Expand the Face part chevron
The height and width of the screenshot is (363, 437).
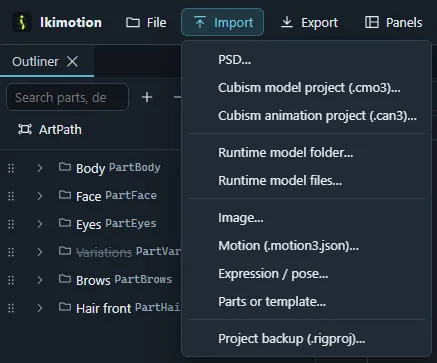tap(40, 196)
